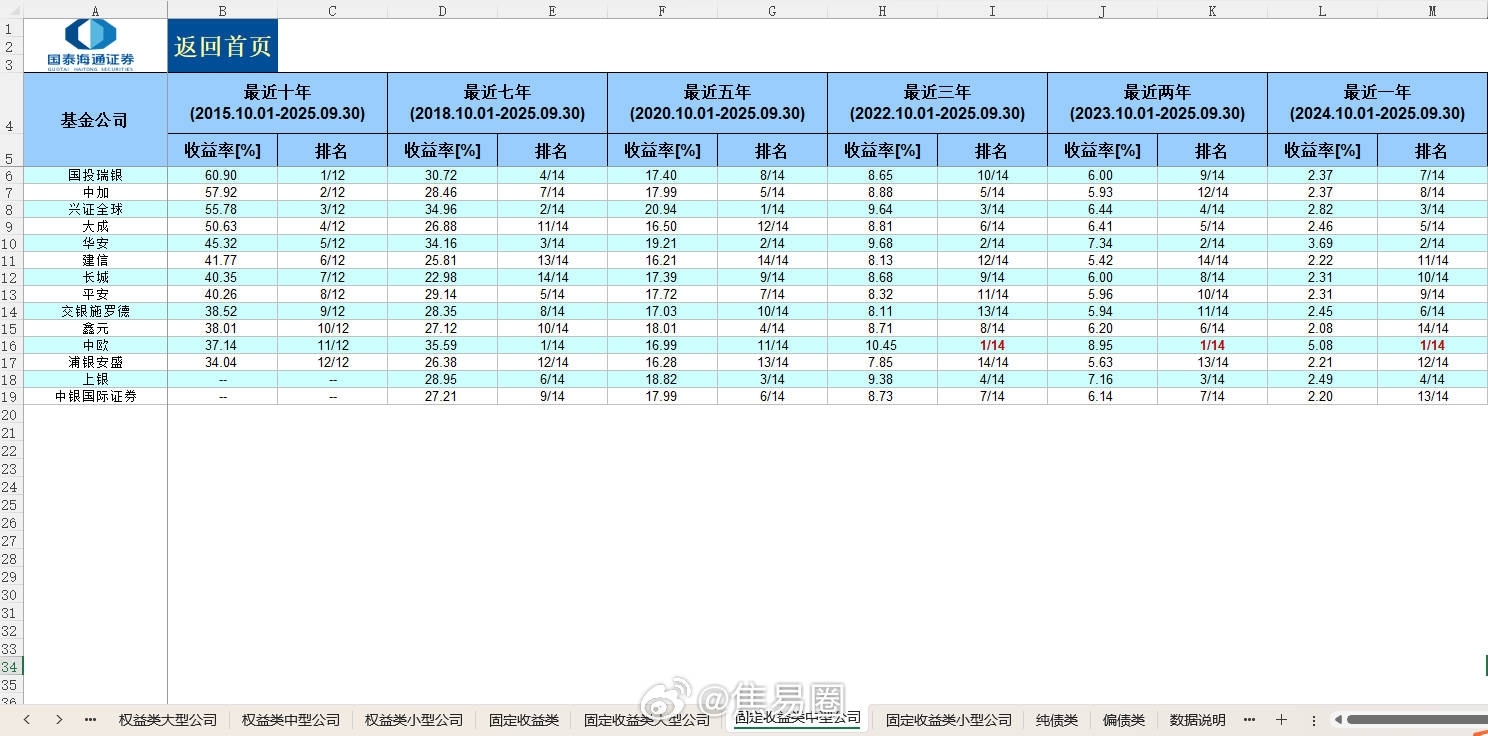
Task: Click the vertical dots tab bar splitter
Action: point(1313,720)
